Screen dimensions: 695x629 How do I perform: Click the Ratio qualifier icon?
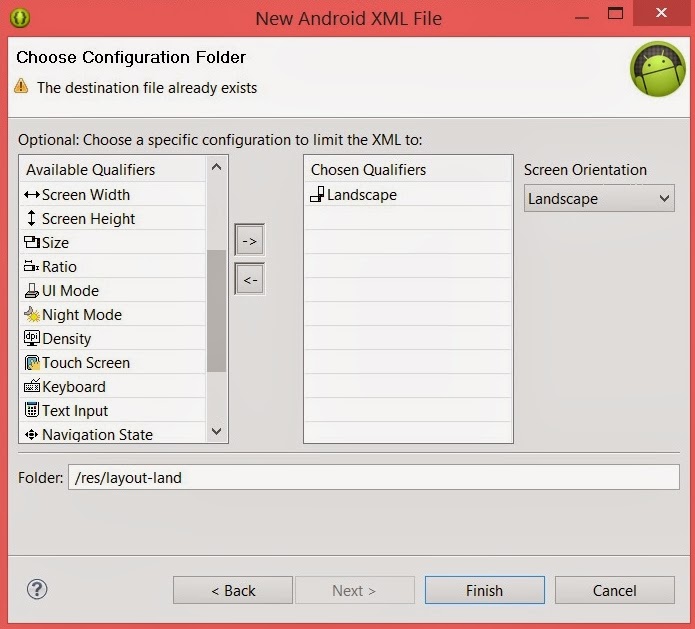(31, 266)
